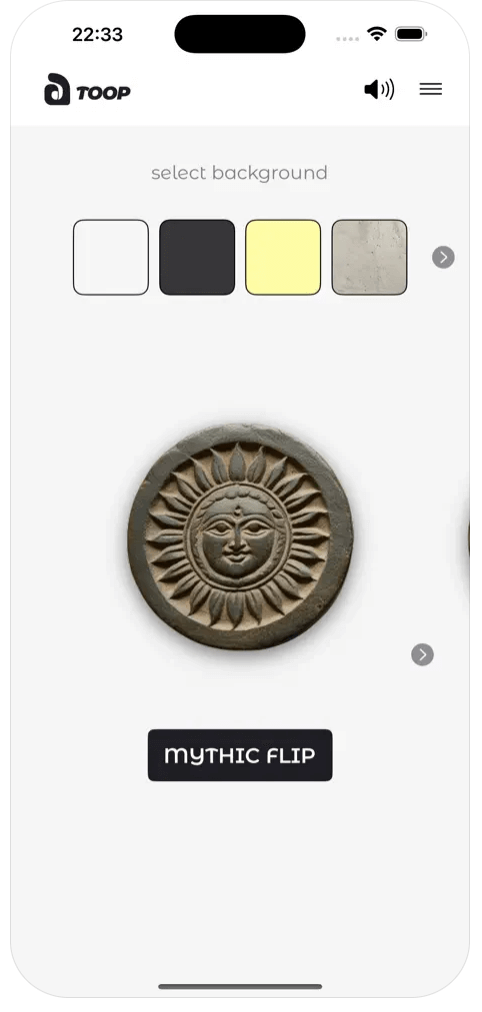The image size is (482, 1012).
Task: Tap the cellular signal dots icon
Action: point(346,39)
